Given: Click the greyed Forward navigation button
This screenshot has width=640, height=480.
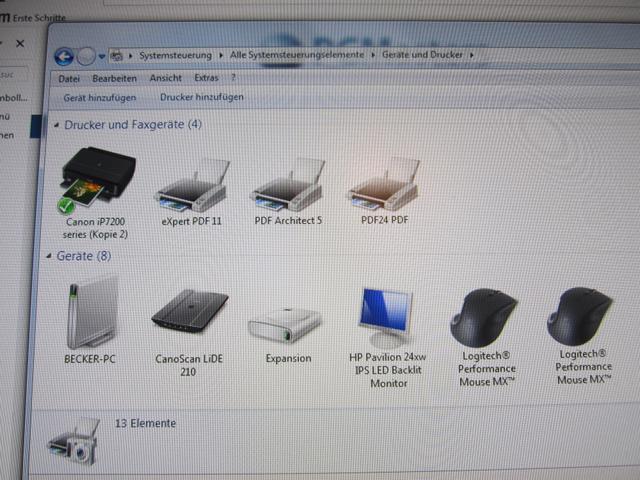Looking at the screenshot, I should click(86, 56).
